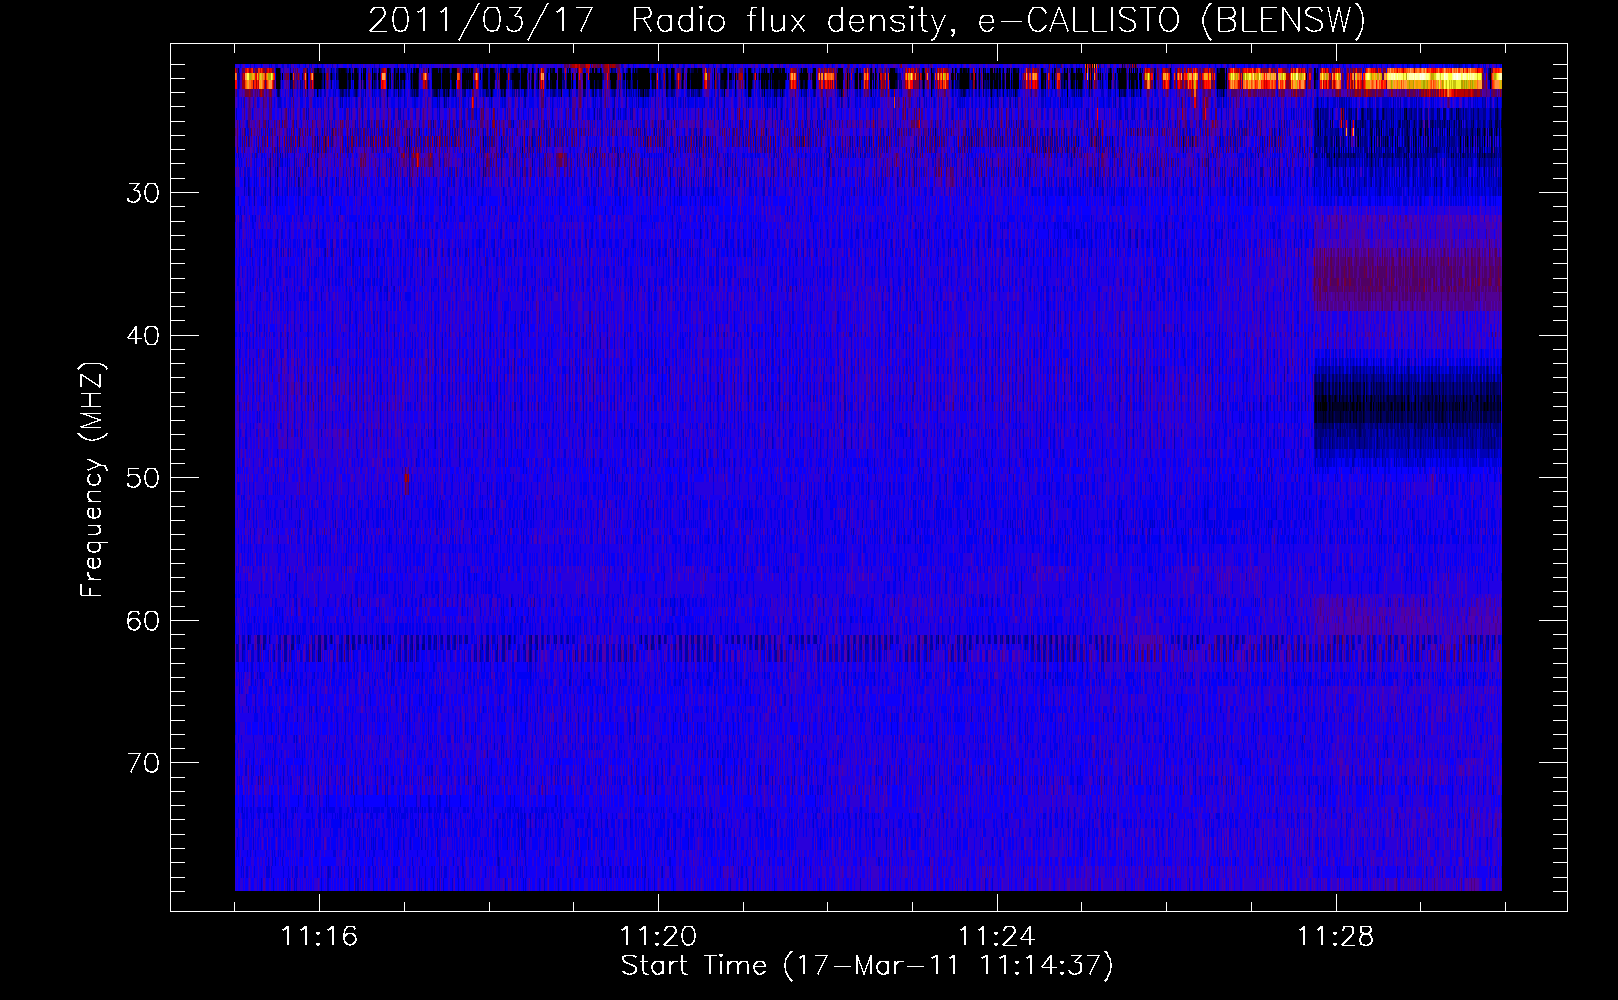Viewport: 1618px width, 1000px height.
Task: Click the 60 frequency tick label
Action: click(x=143, y=621)
